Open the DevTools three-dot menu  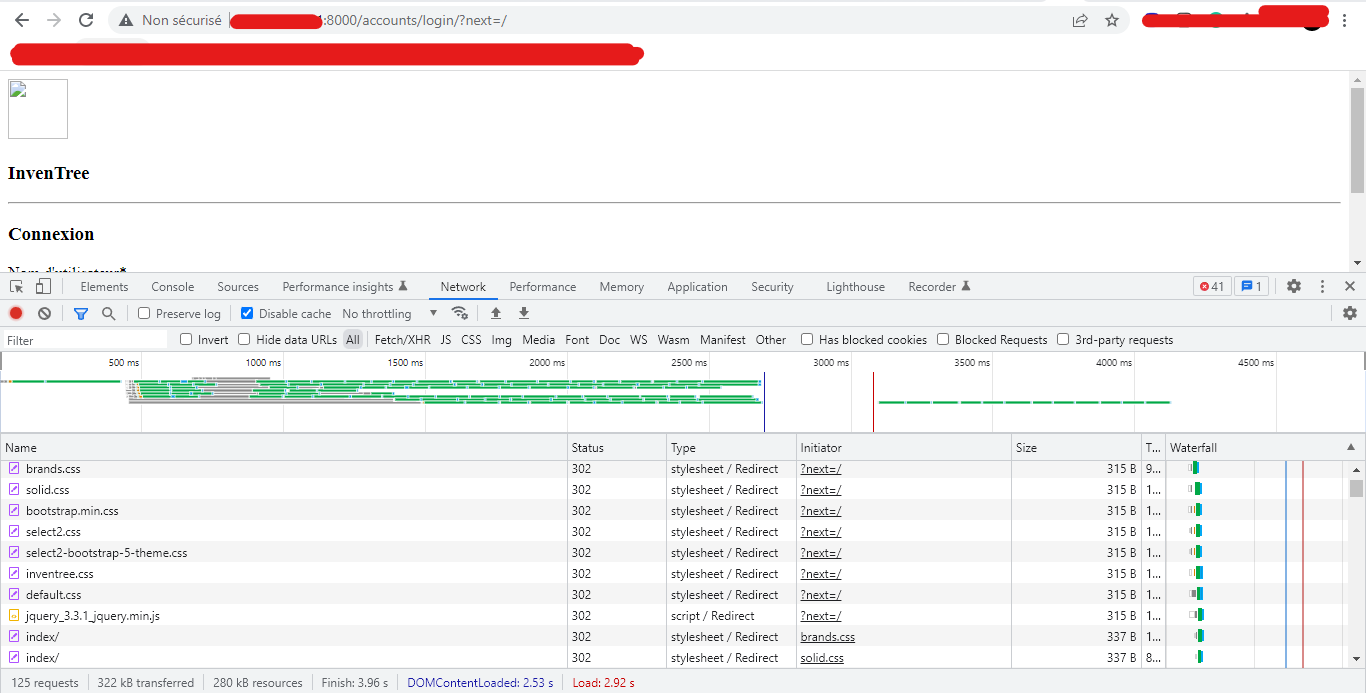pyautogui.click(x=1322, y=286)
